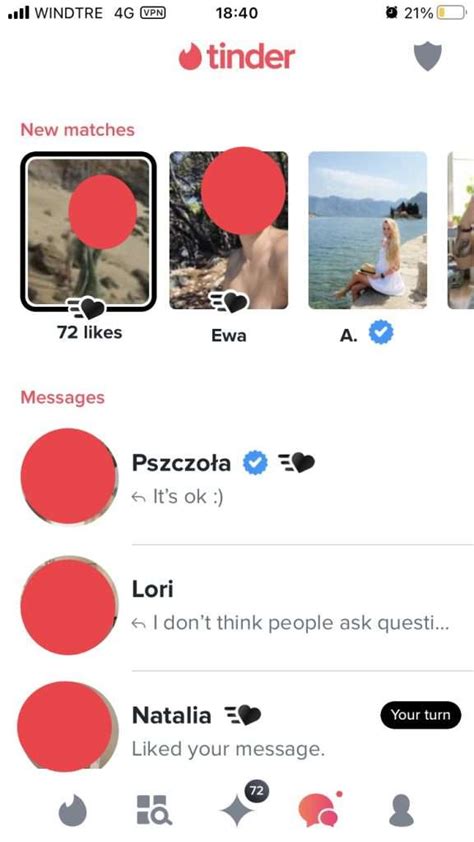Select the messages chat bubble tab

[318, 809]
